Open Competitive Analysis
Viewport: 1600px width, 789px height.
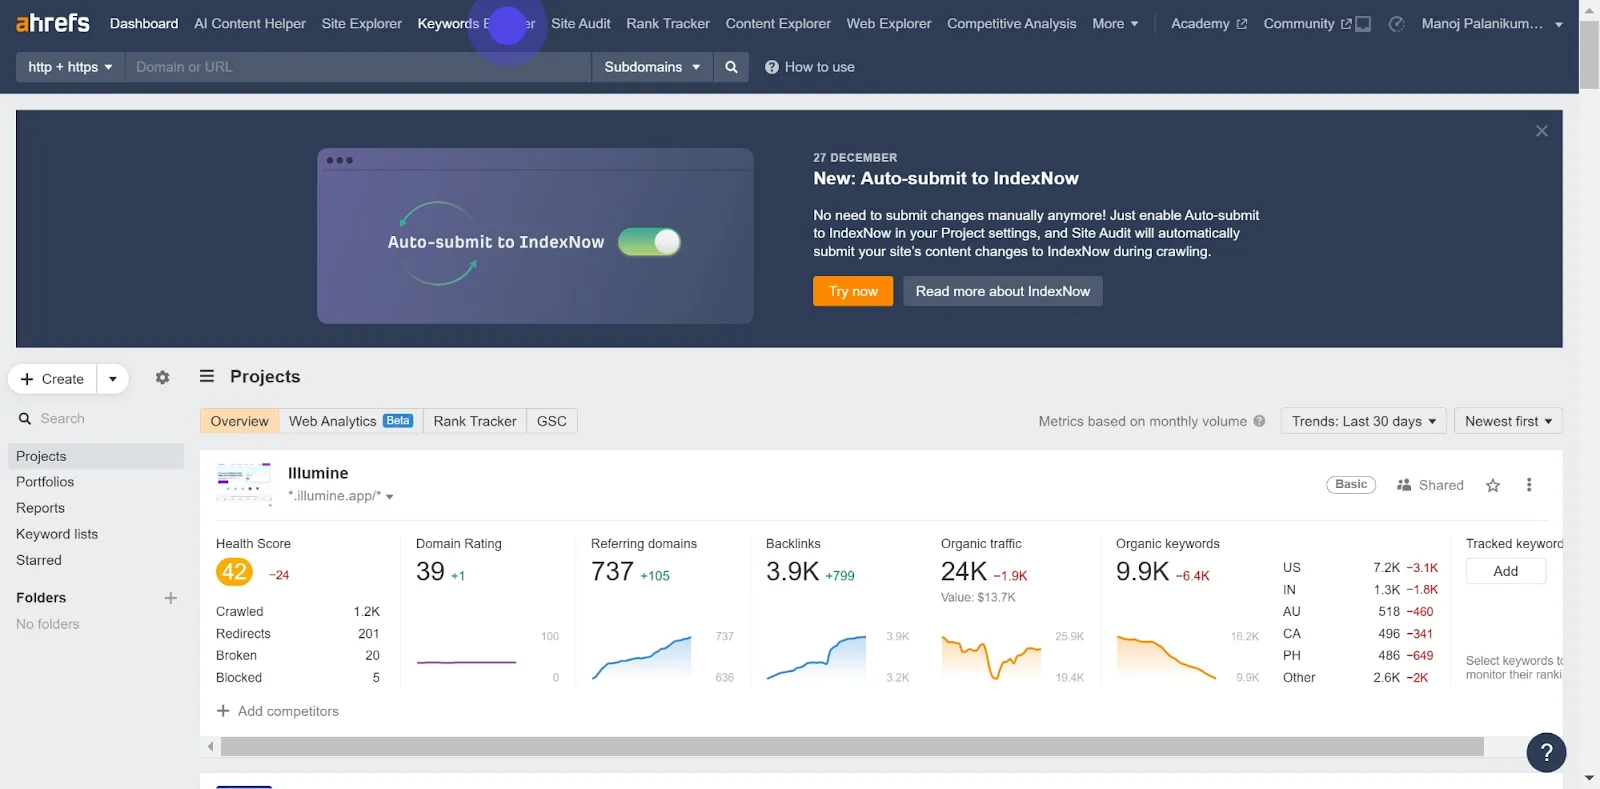point(1012,24)
